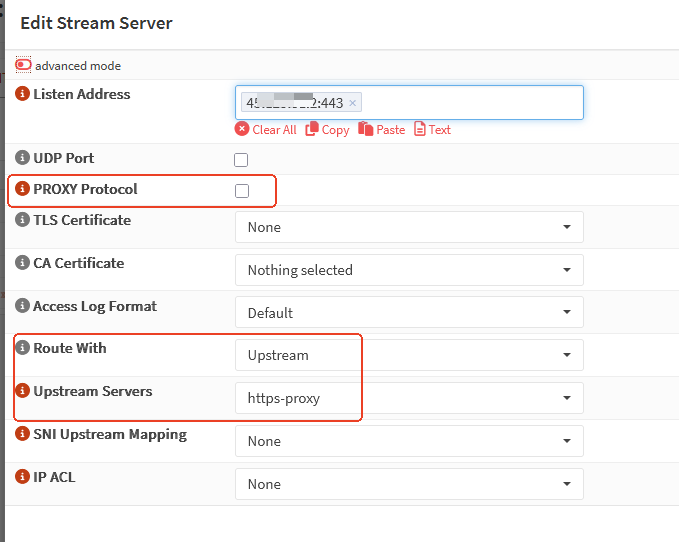Viewport: 679px width, 542px height.
Task: Open the Access Log Format dropdown
Action: pyautogui.click(x=409, y=313)
